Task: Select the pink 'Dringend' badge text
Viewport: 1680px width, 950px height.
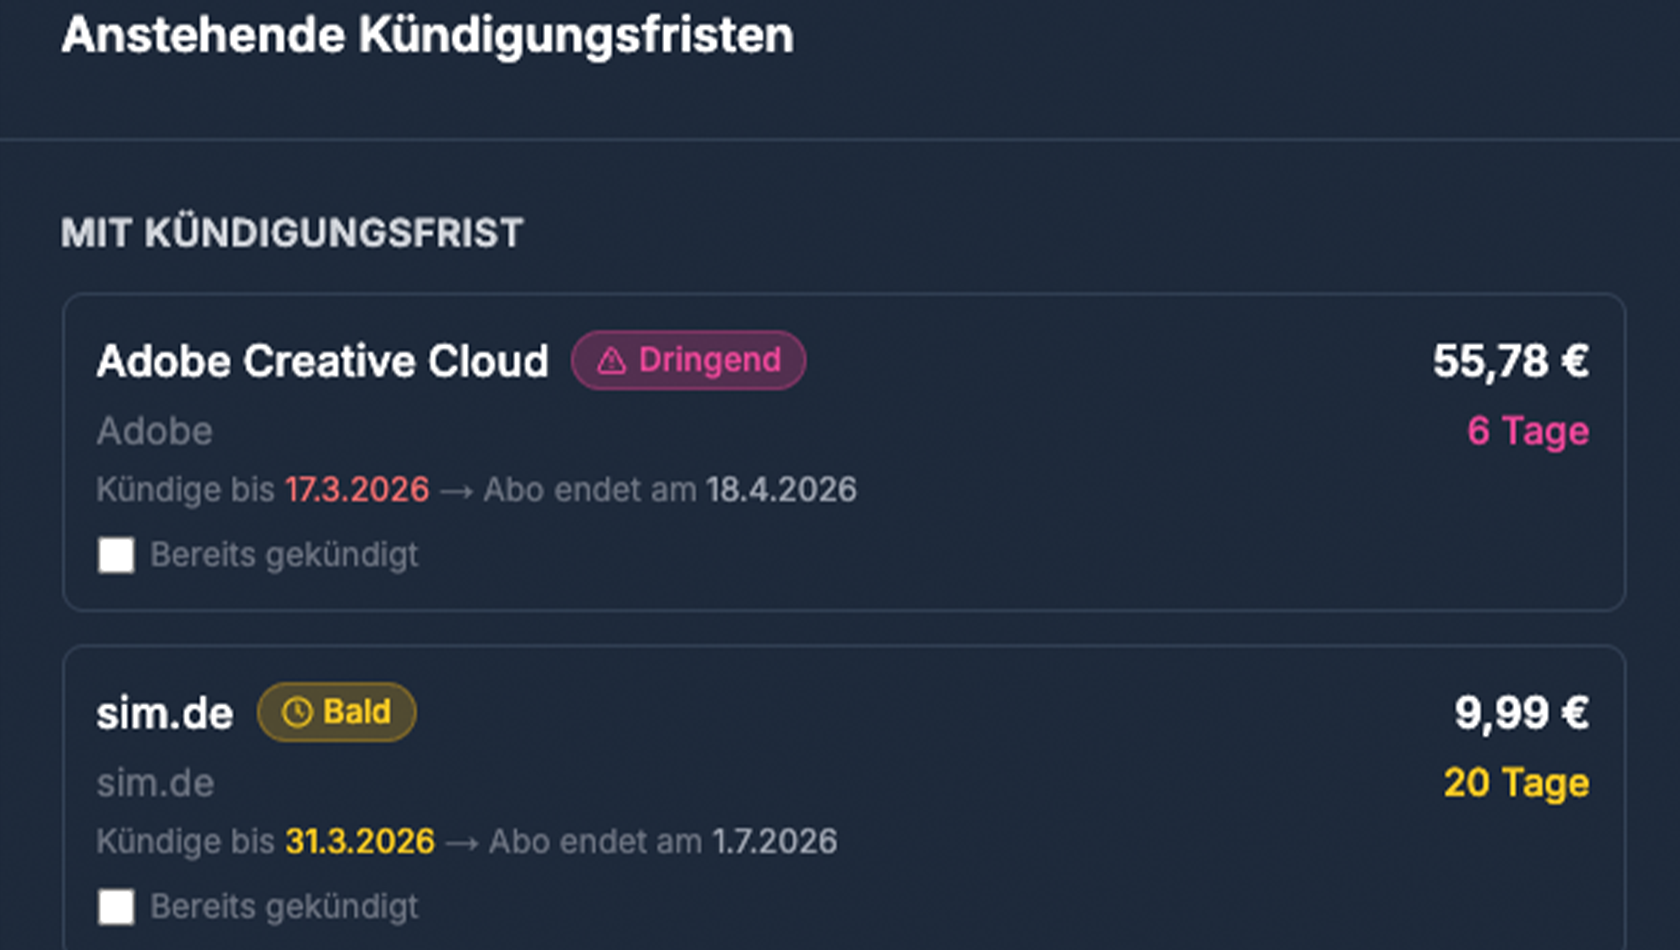Action: click(x=709, y=360)
